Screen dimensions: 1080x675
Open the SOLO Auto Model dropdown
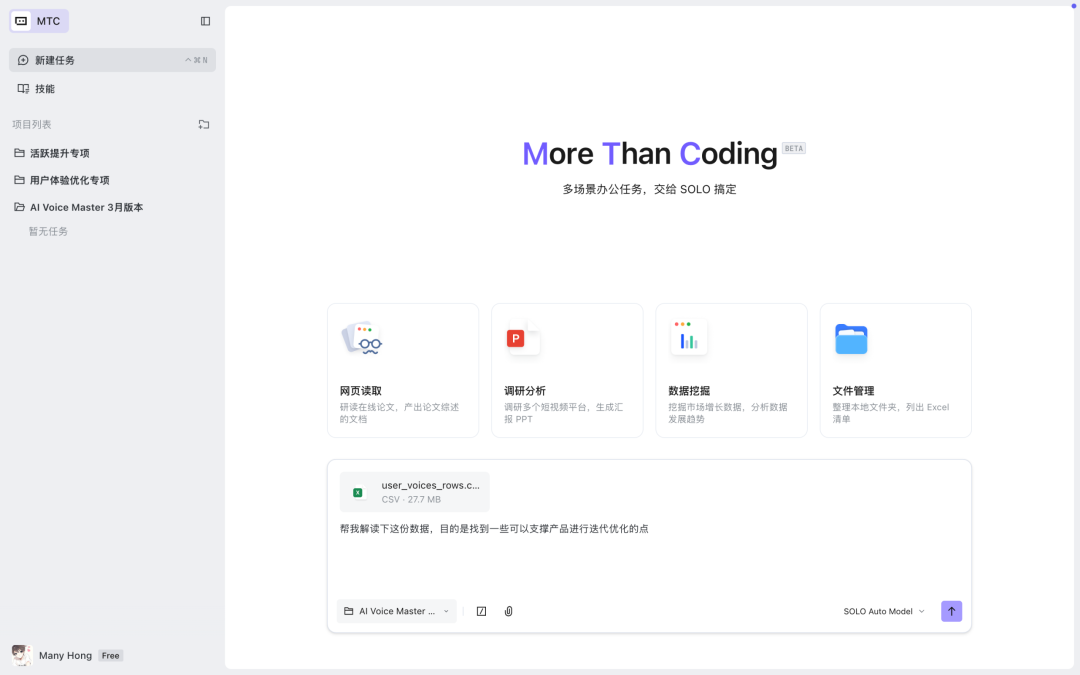click(883, 611)
